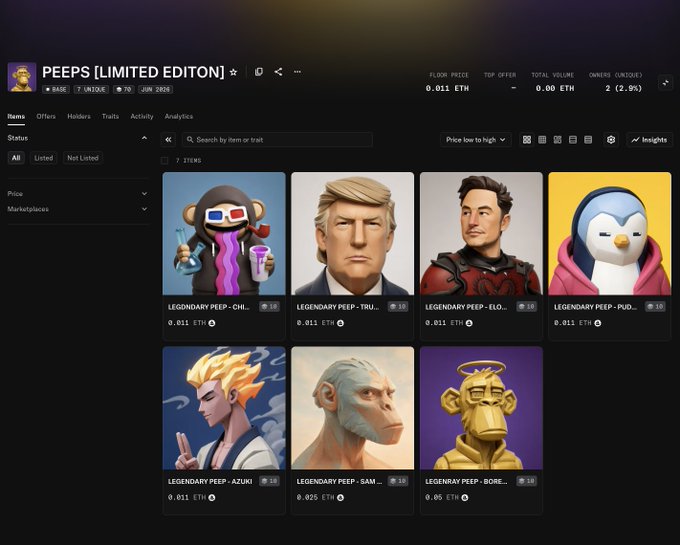Click the supply badge on AZUKI card
680x545 pixels.
click(x=269, y=481)
